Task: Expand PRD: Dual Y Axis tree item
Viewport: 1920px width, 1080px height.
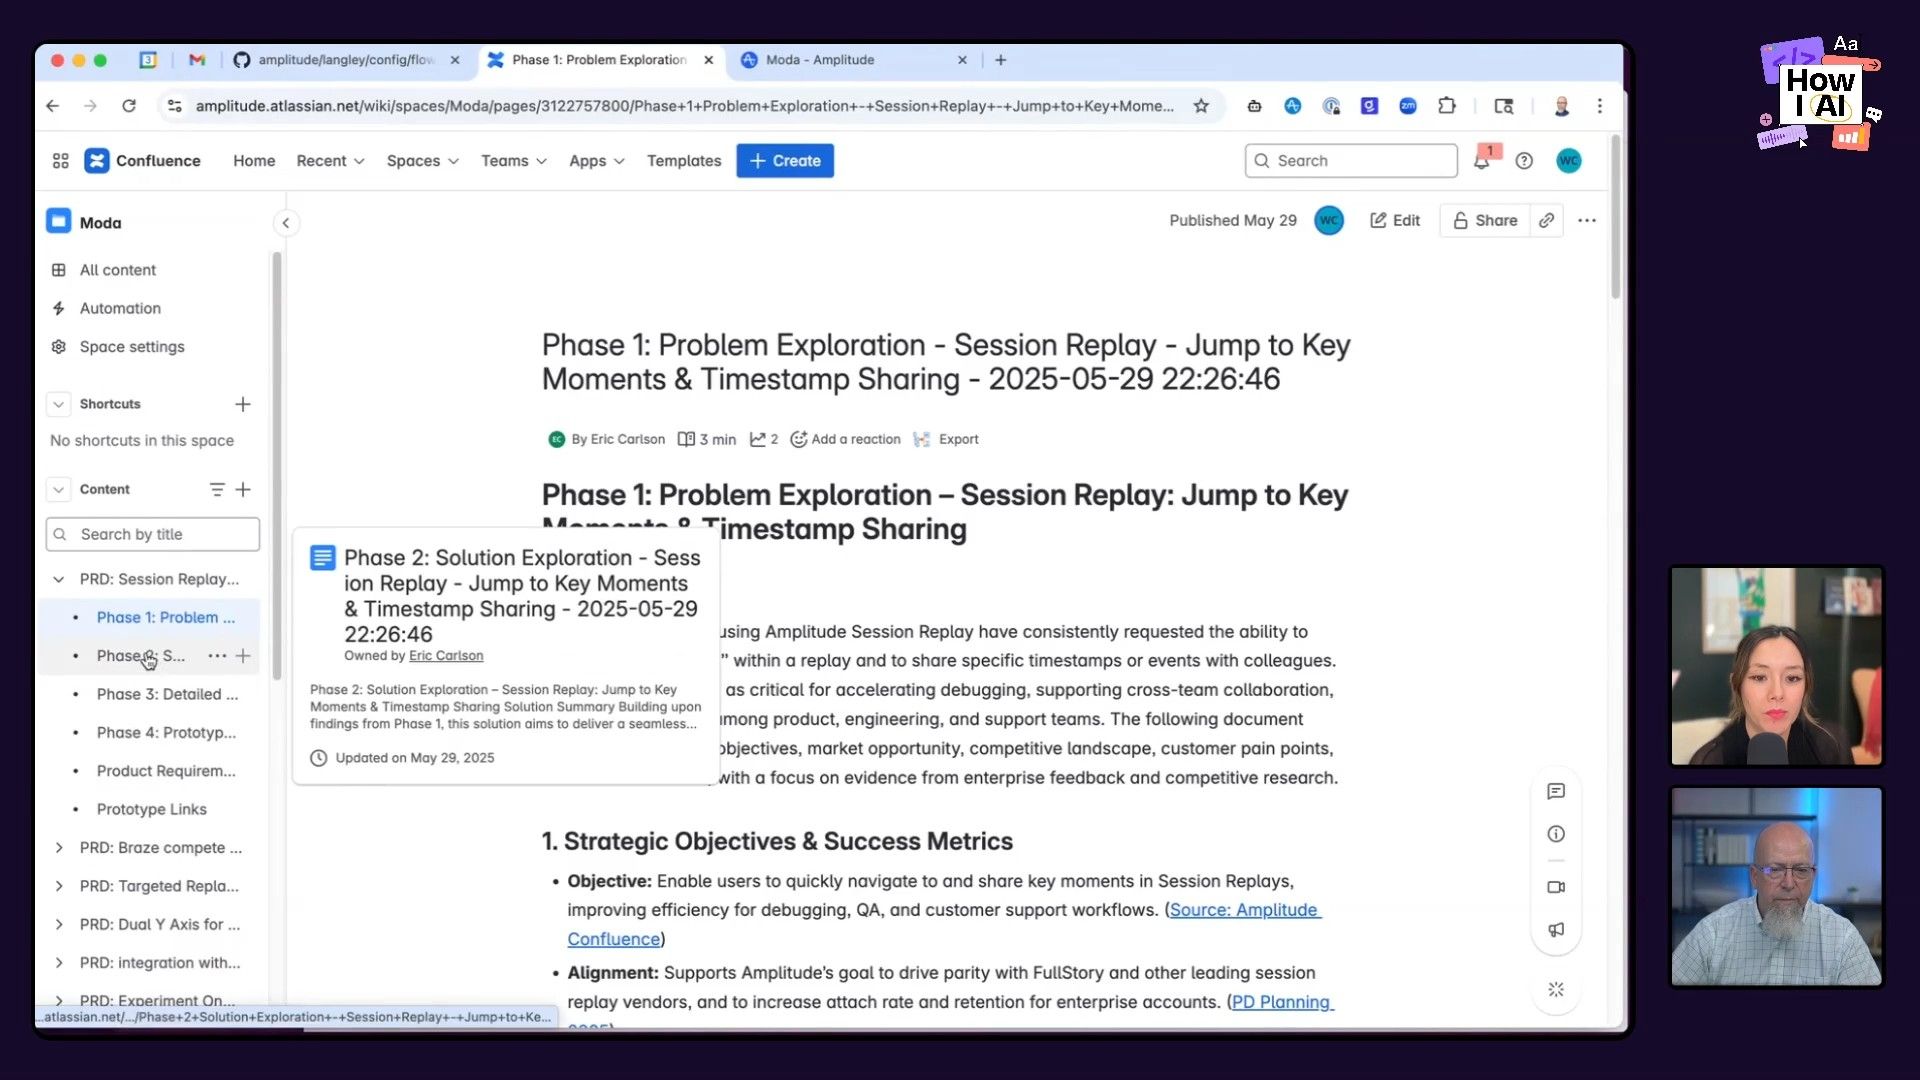Action: (58, 925)
